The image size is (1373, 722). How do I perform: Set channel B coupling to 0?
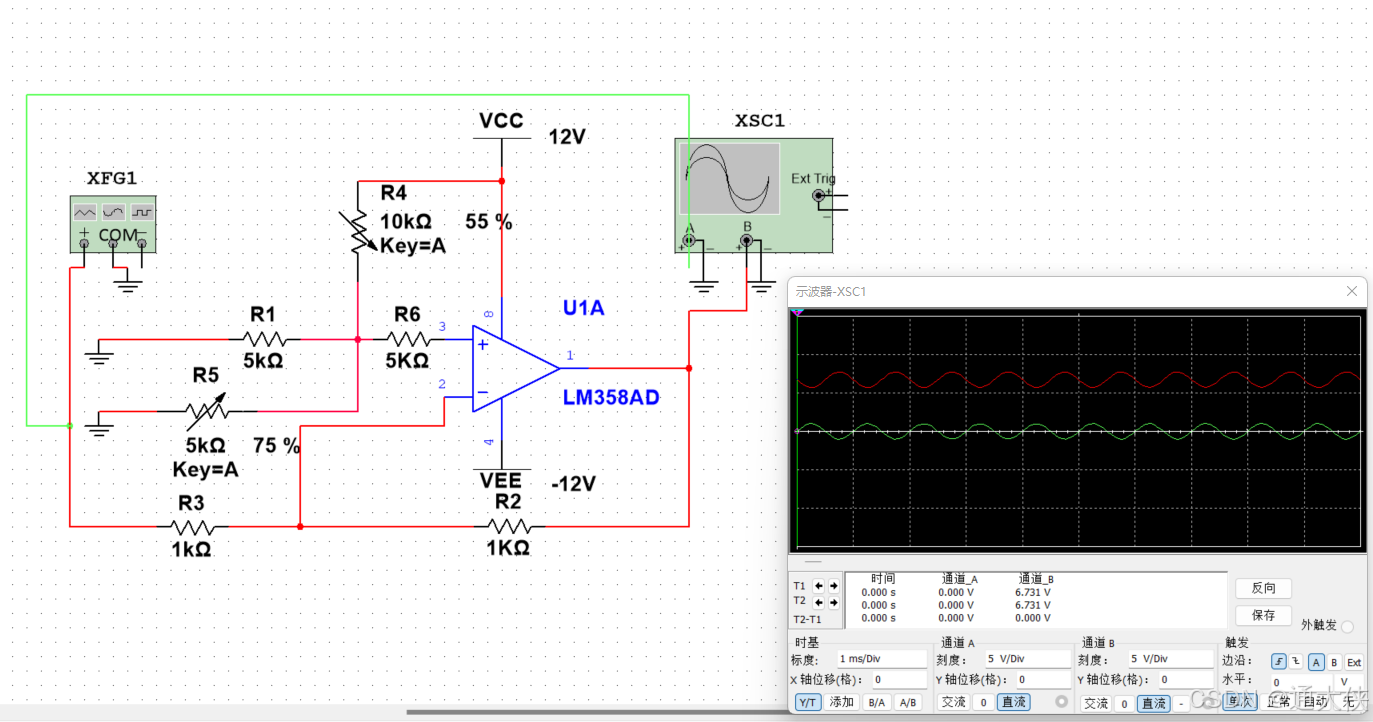point(1125,704)
